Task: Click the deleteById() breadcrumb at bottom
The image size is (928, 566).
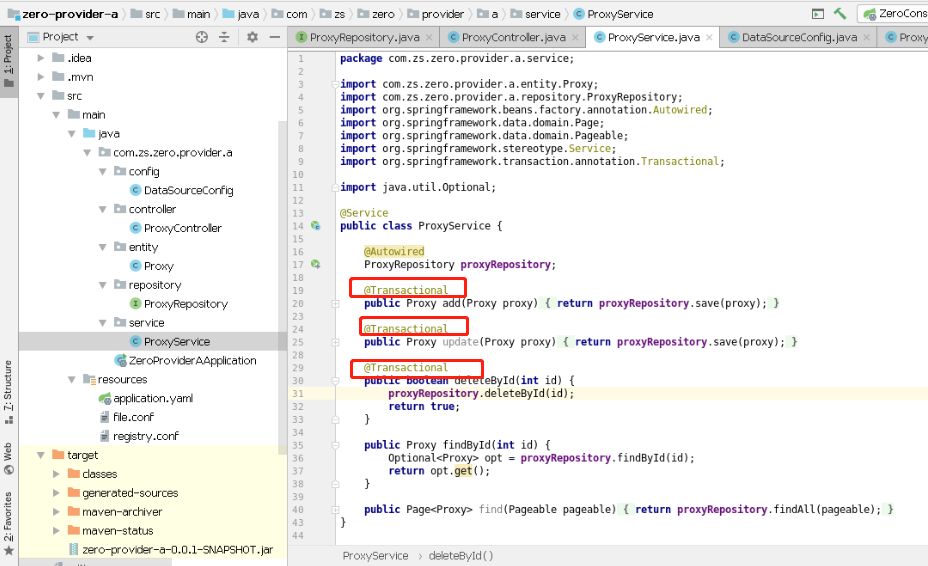Action: [460, 556]
